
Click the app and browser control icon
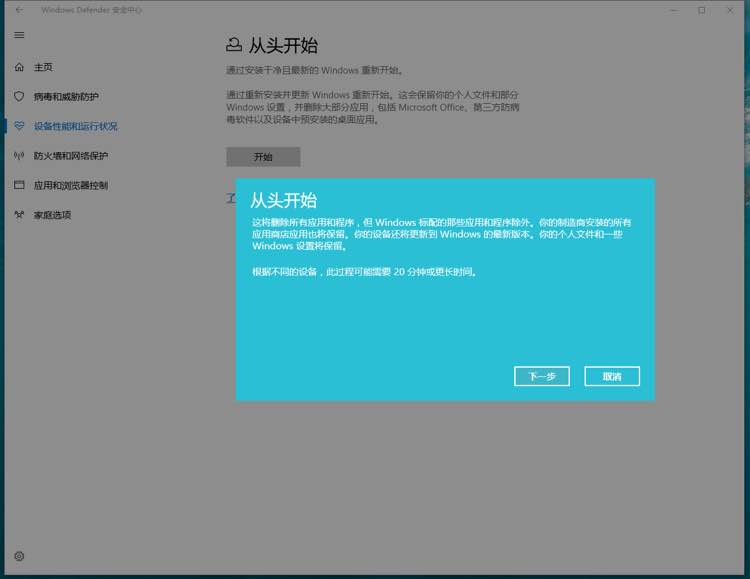(19, 185)
